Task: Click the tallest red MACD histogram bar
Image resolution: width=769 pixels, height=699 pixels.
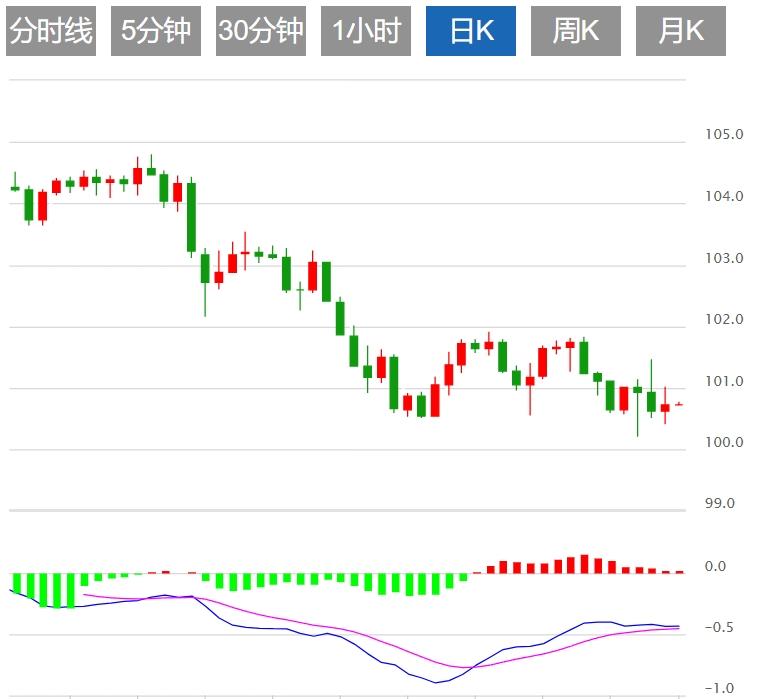Action: coord(584,563)
